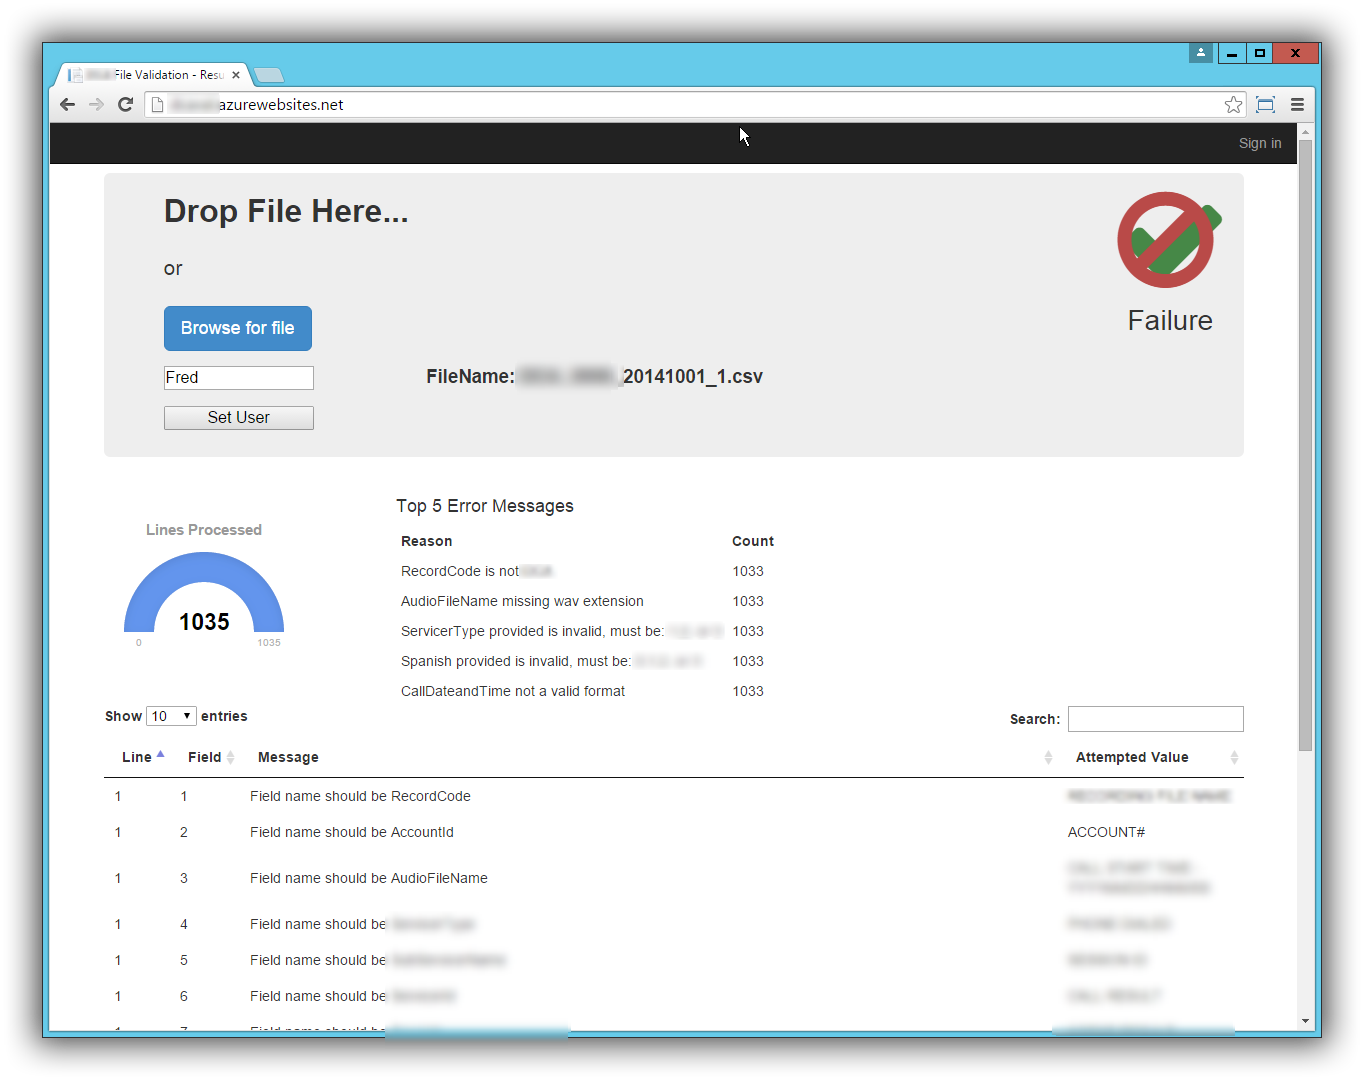The width and height of the screenshot is (1364, 1080).
Task: Open the show entries dropdown
Action: [171, 716]
